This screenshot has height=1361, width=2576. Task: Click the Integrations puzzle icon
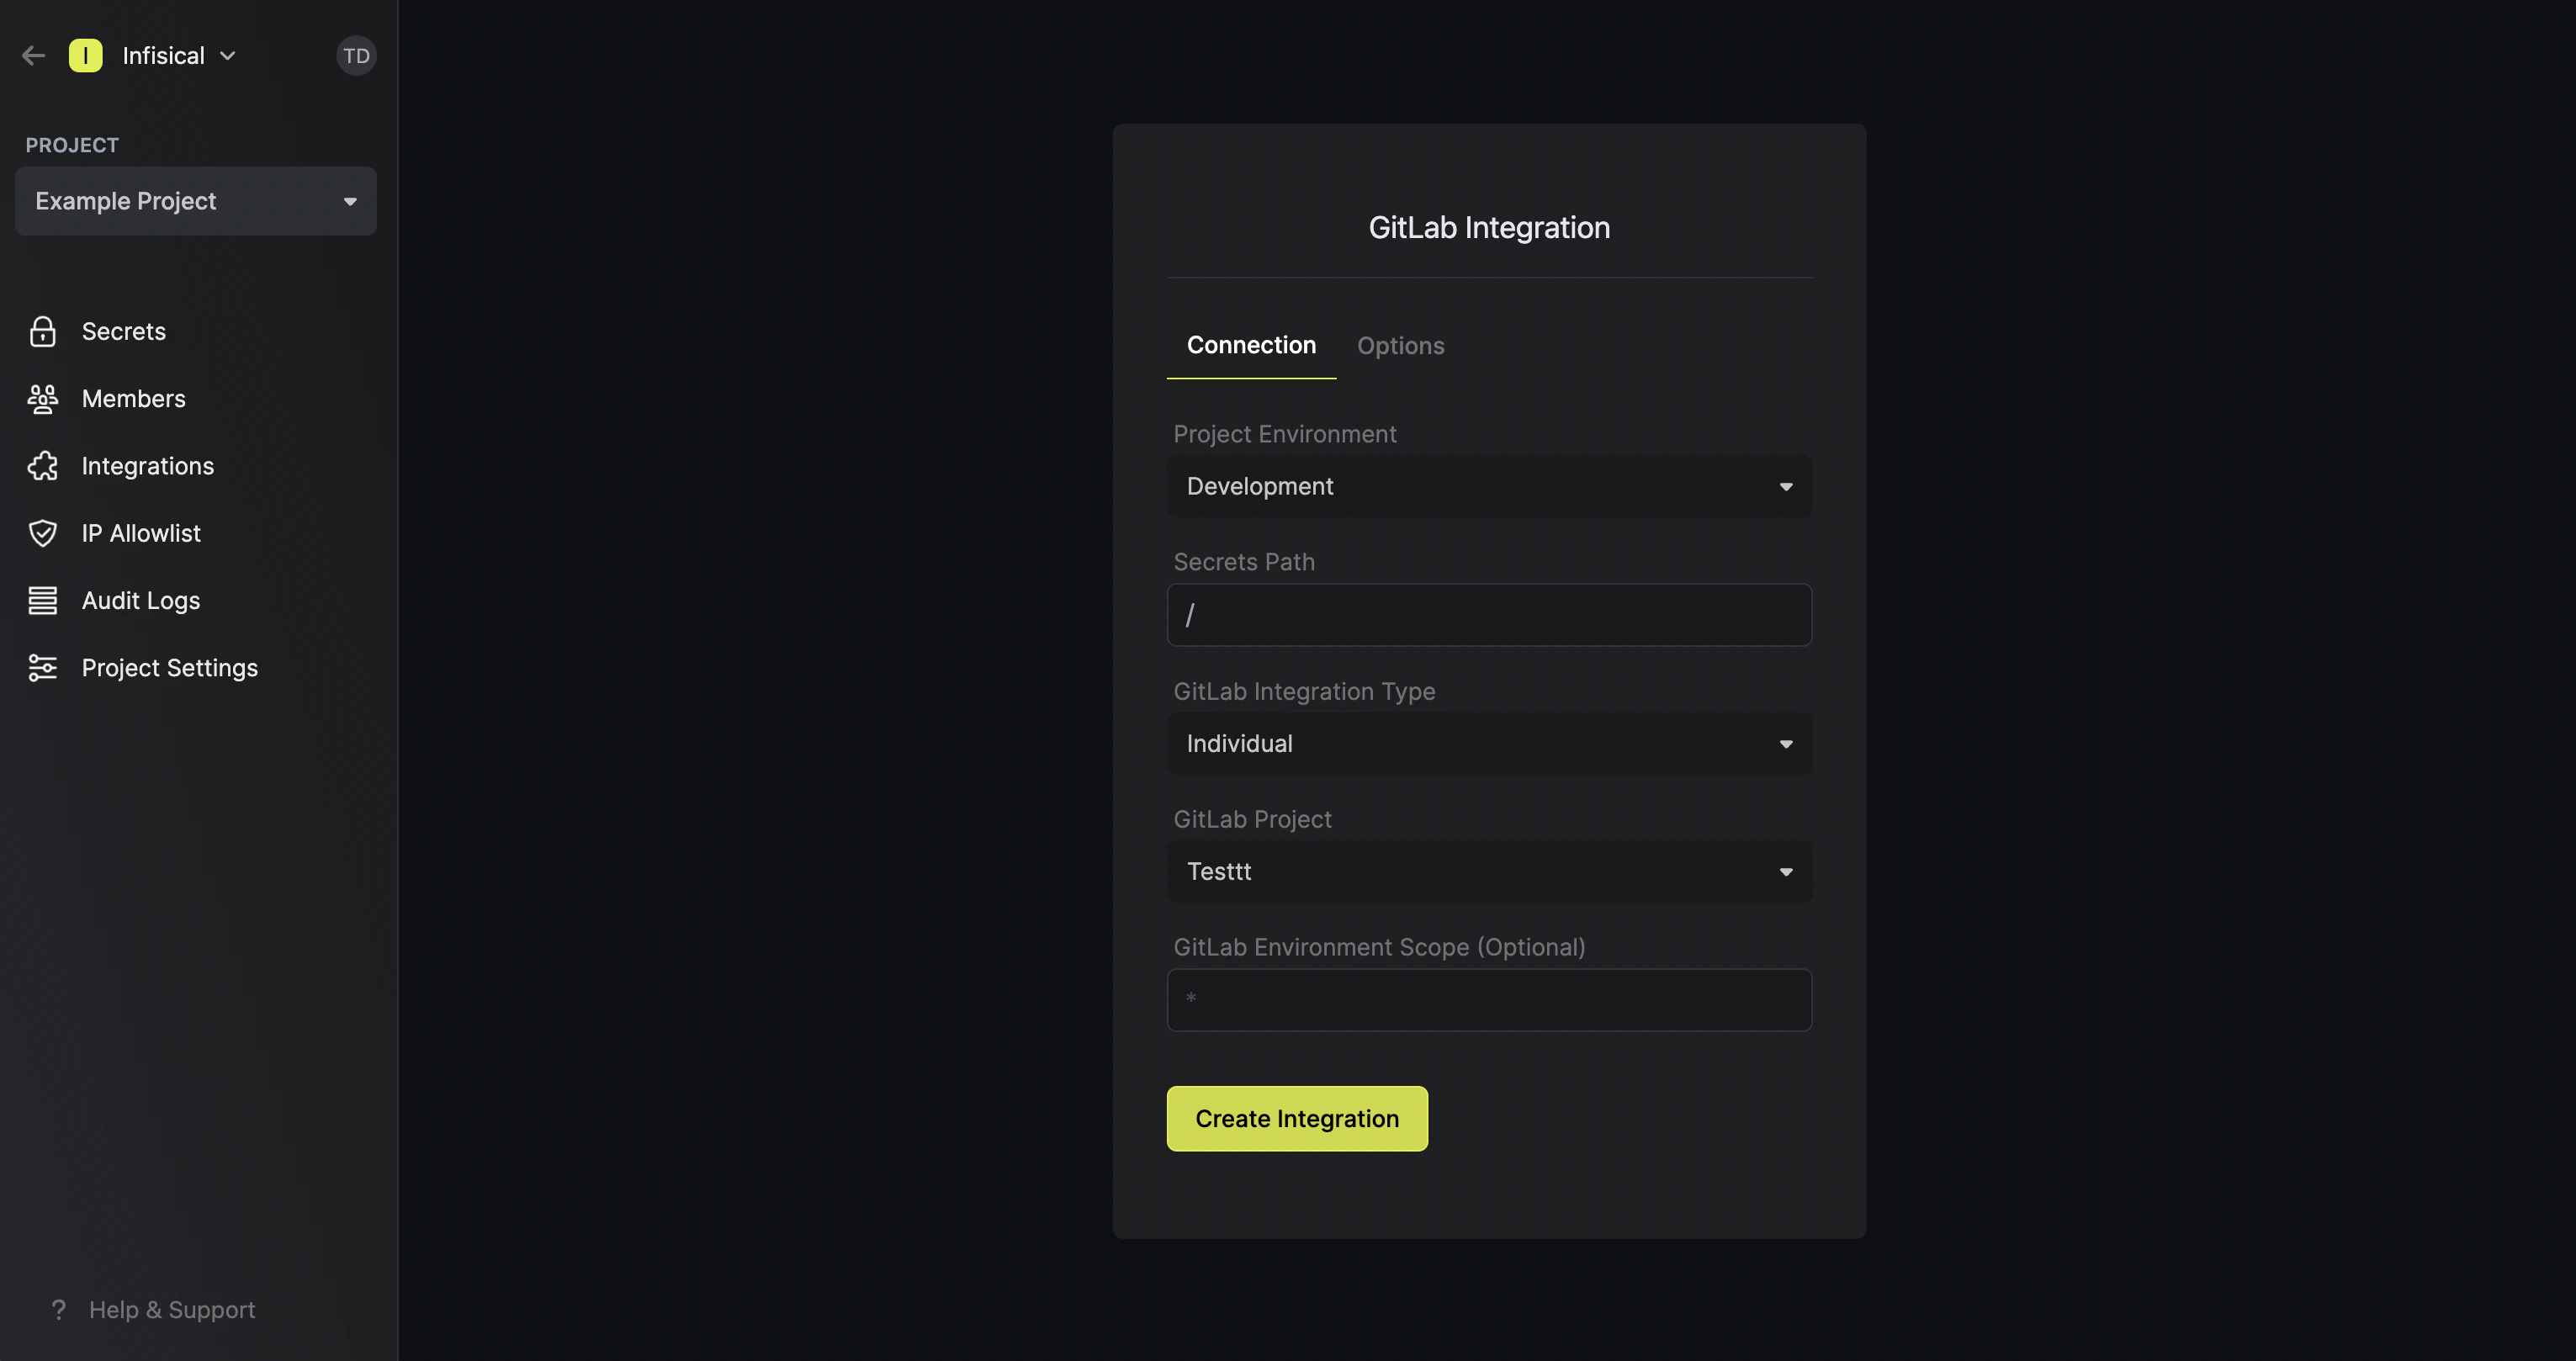pyautogui.click(x=42, y=466)
